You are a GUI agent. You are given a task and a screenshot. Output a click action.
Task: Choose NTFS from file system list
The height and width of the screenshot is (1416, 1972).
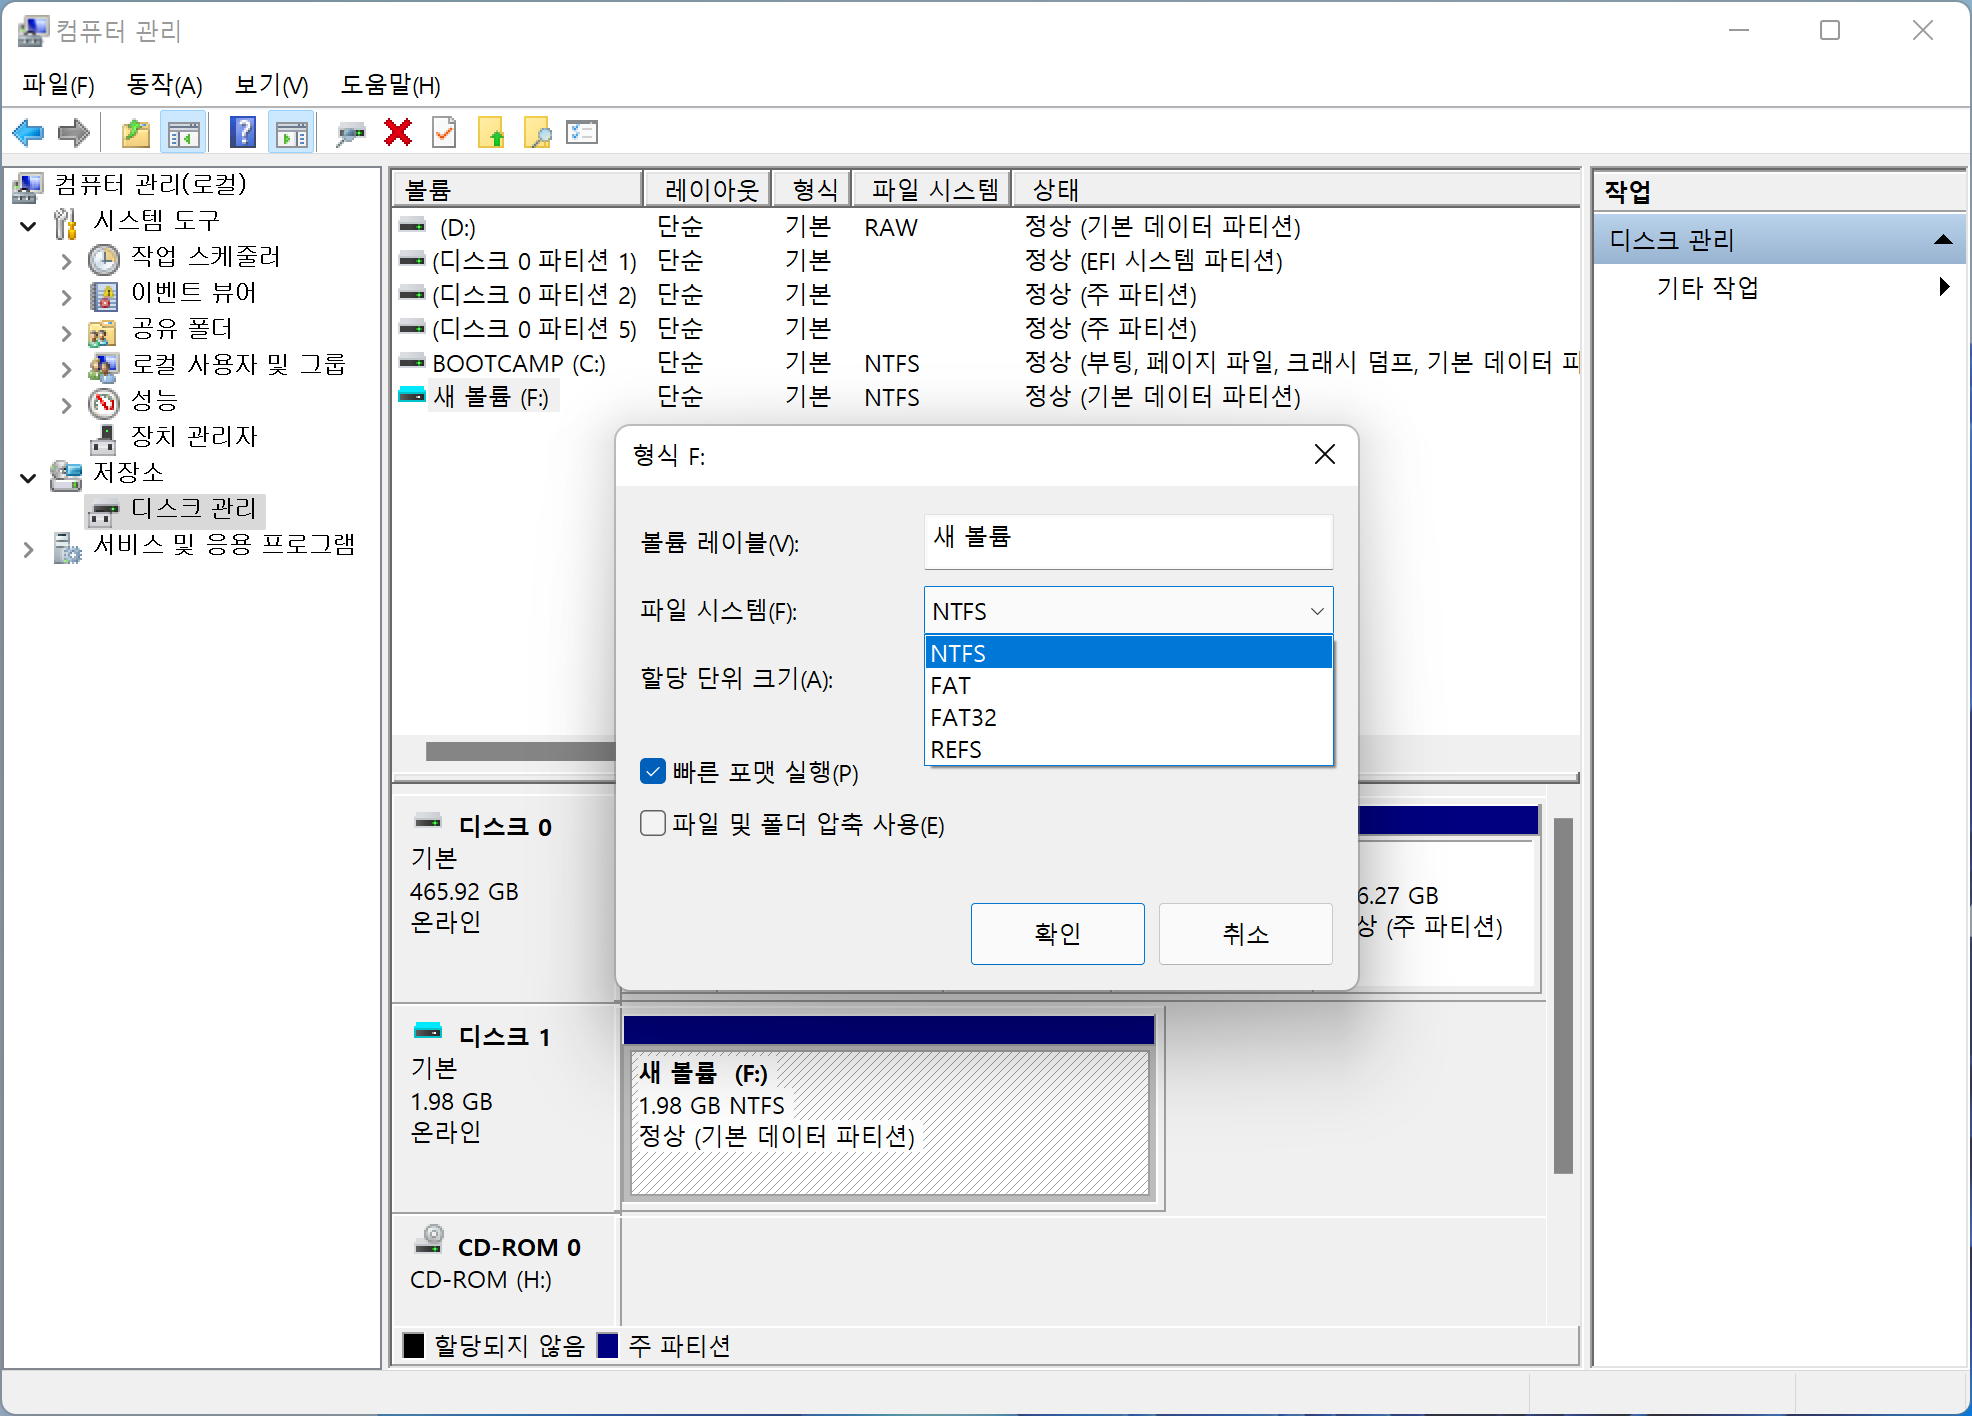point(1128,653)
